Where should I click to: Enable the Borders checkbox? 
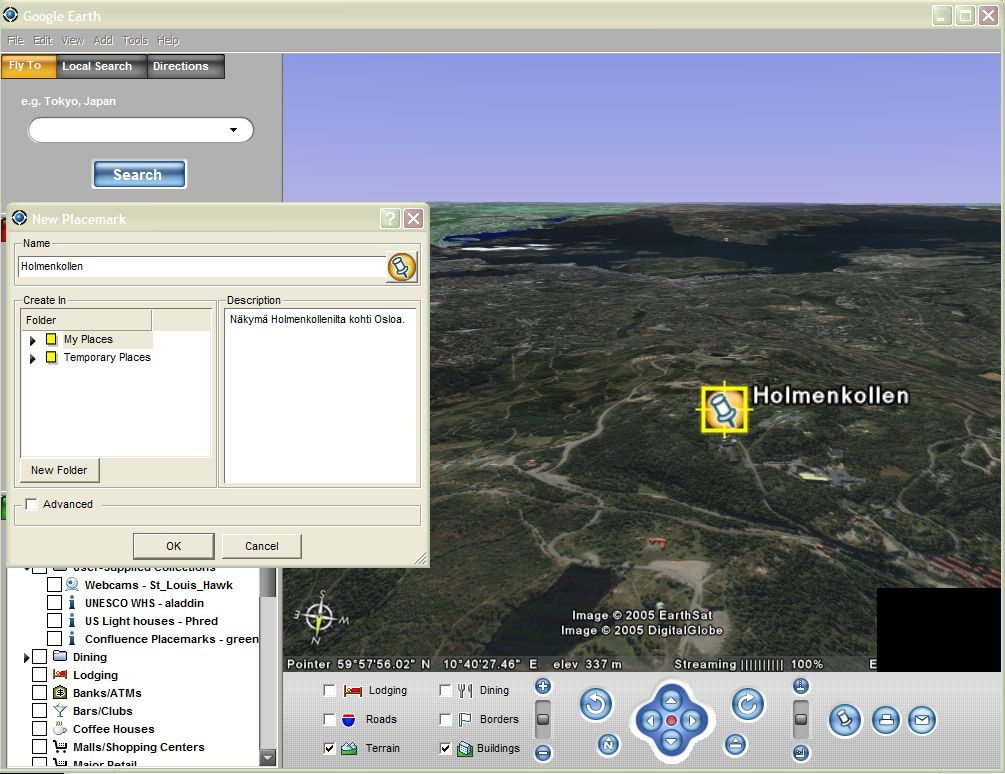click(445, 719)
